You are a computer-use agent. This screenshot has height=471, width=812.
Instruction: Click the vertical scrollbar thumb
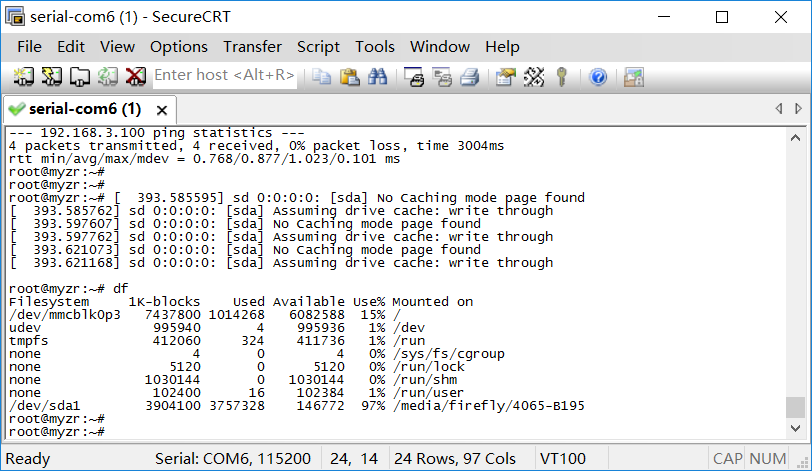tap(795, 407)
